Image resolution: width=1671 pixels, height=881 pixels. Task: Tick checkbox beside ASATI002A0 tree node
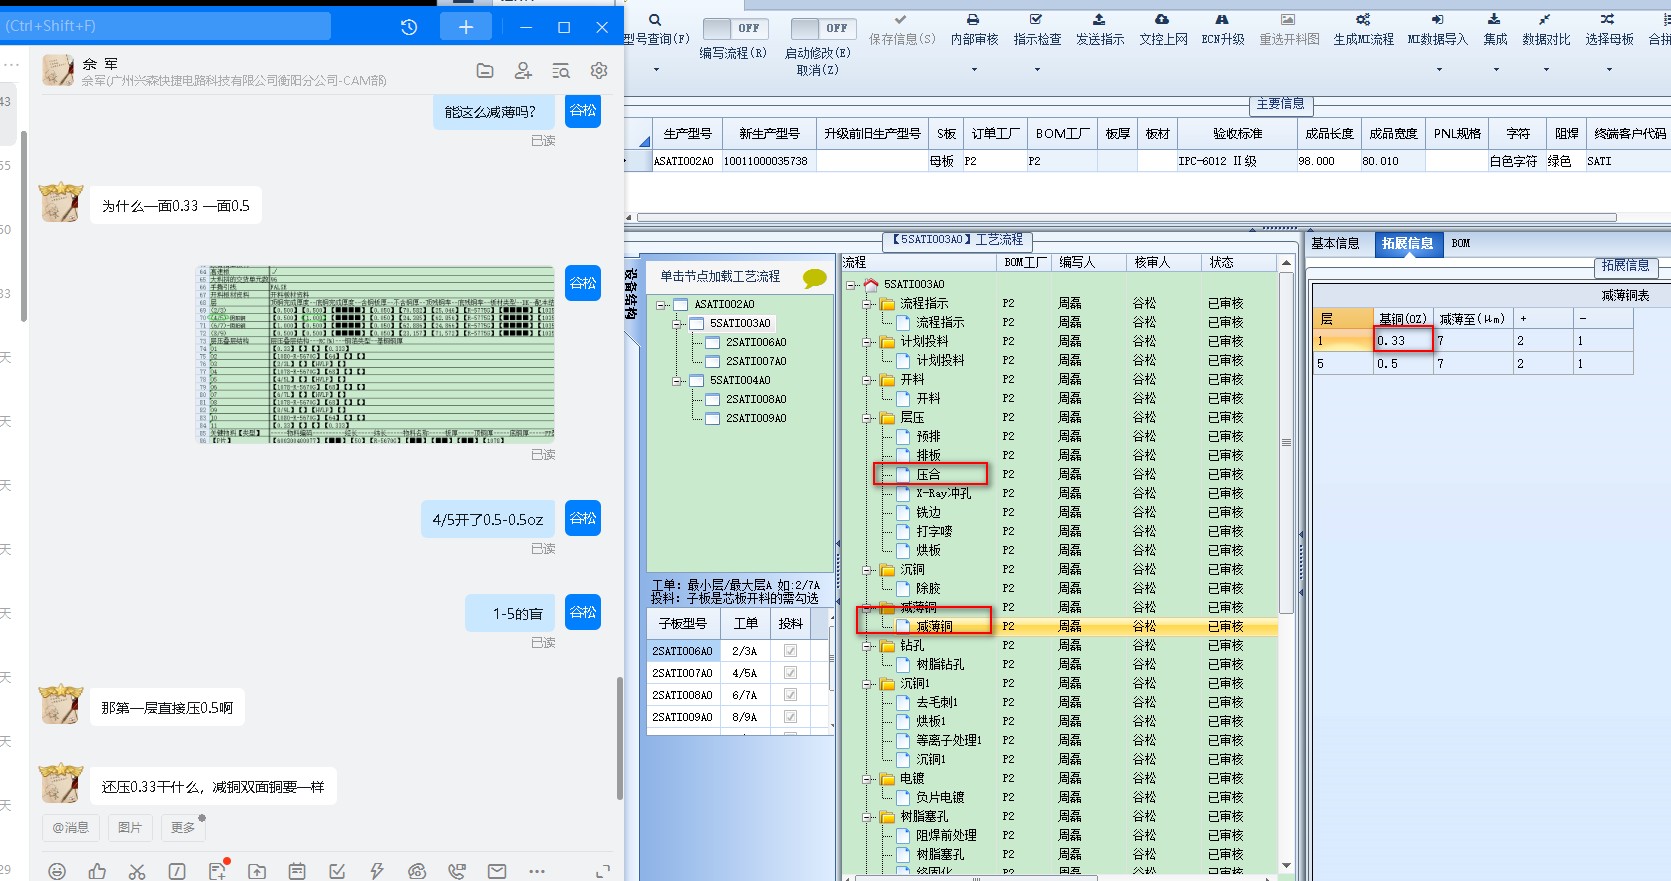[680, 305]
